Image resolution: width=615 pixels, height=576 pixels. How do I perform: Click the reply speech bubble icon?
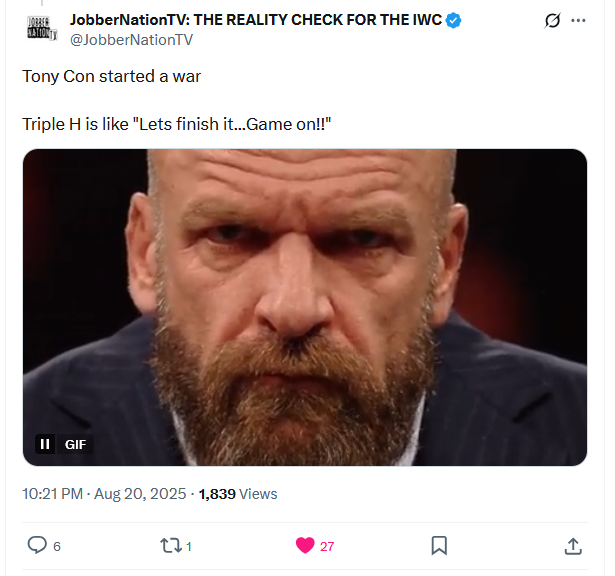37,545
